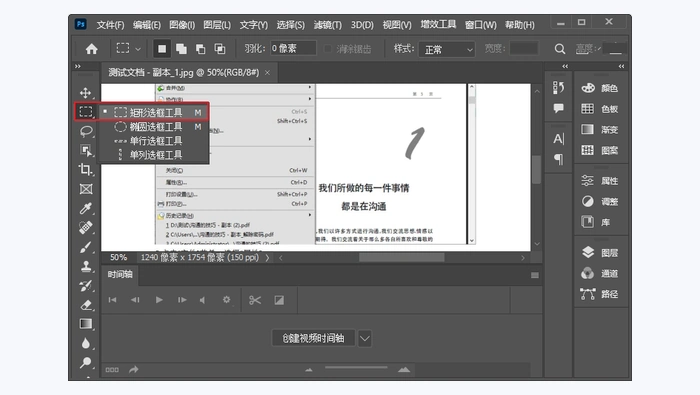
Task: Collapse the right panel double arrows
Action: (621, 66)
